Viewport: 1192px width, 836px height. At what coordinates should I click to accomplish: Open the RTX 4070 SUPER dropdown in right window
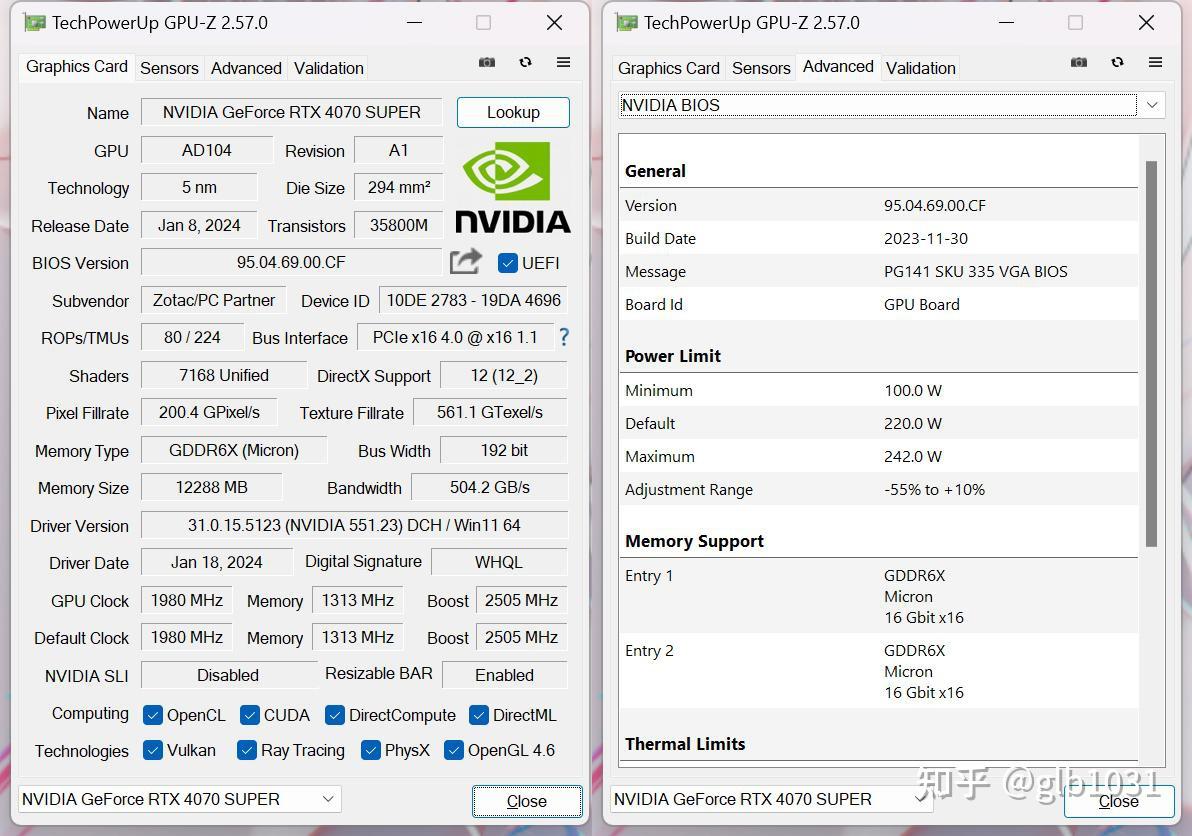[922, 799]
